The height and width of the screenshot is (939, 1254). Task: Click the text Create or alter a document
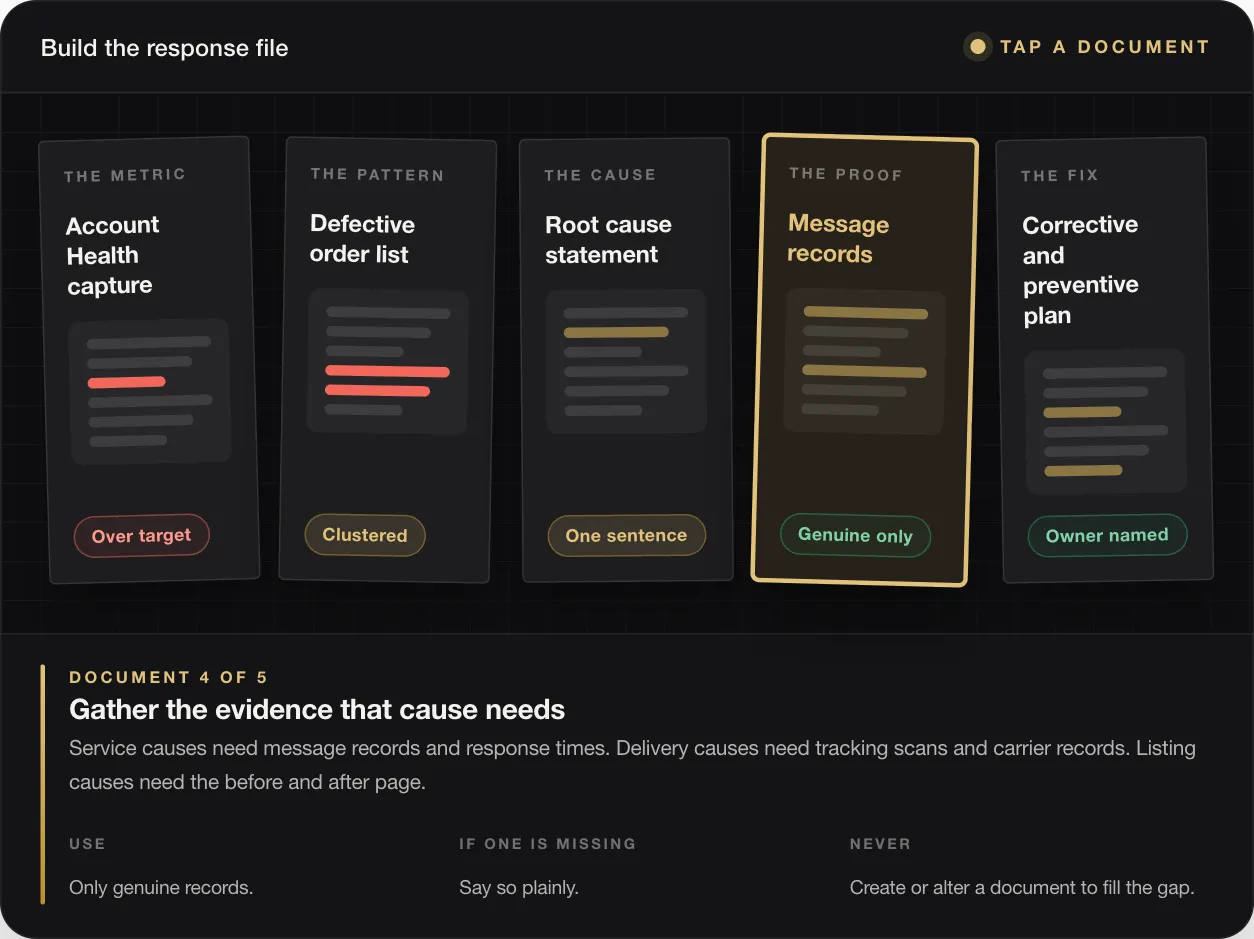click(1022, 887)
